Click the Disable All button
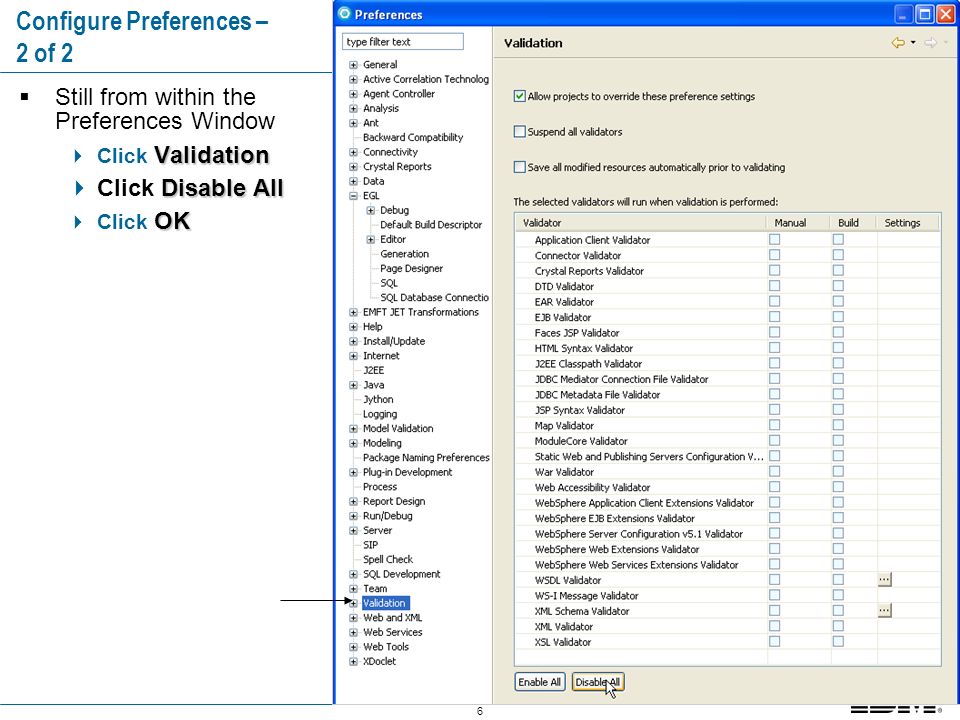This screenshot has width=960, height=720. click(598, 682)
